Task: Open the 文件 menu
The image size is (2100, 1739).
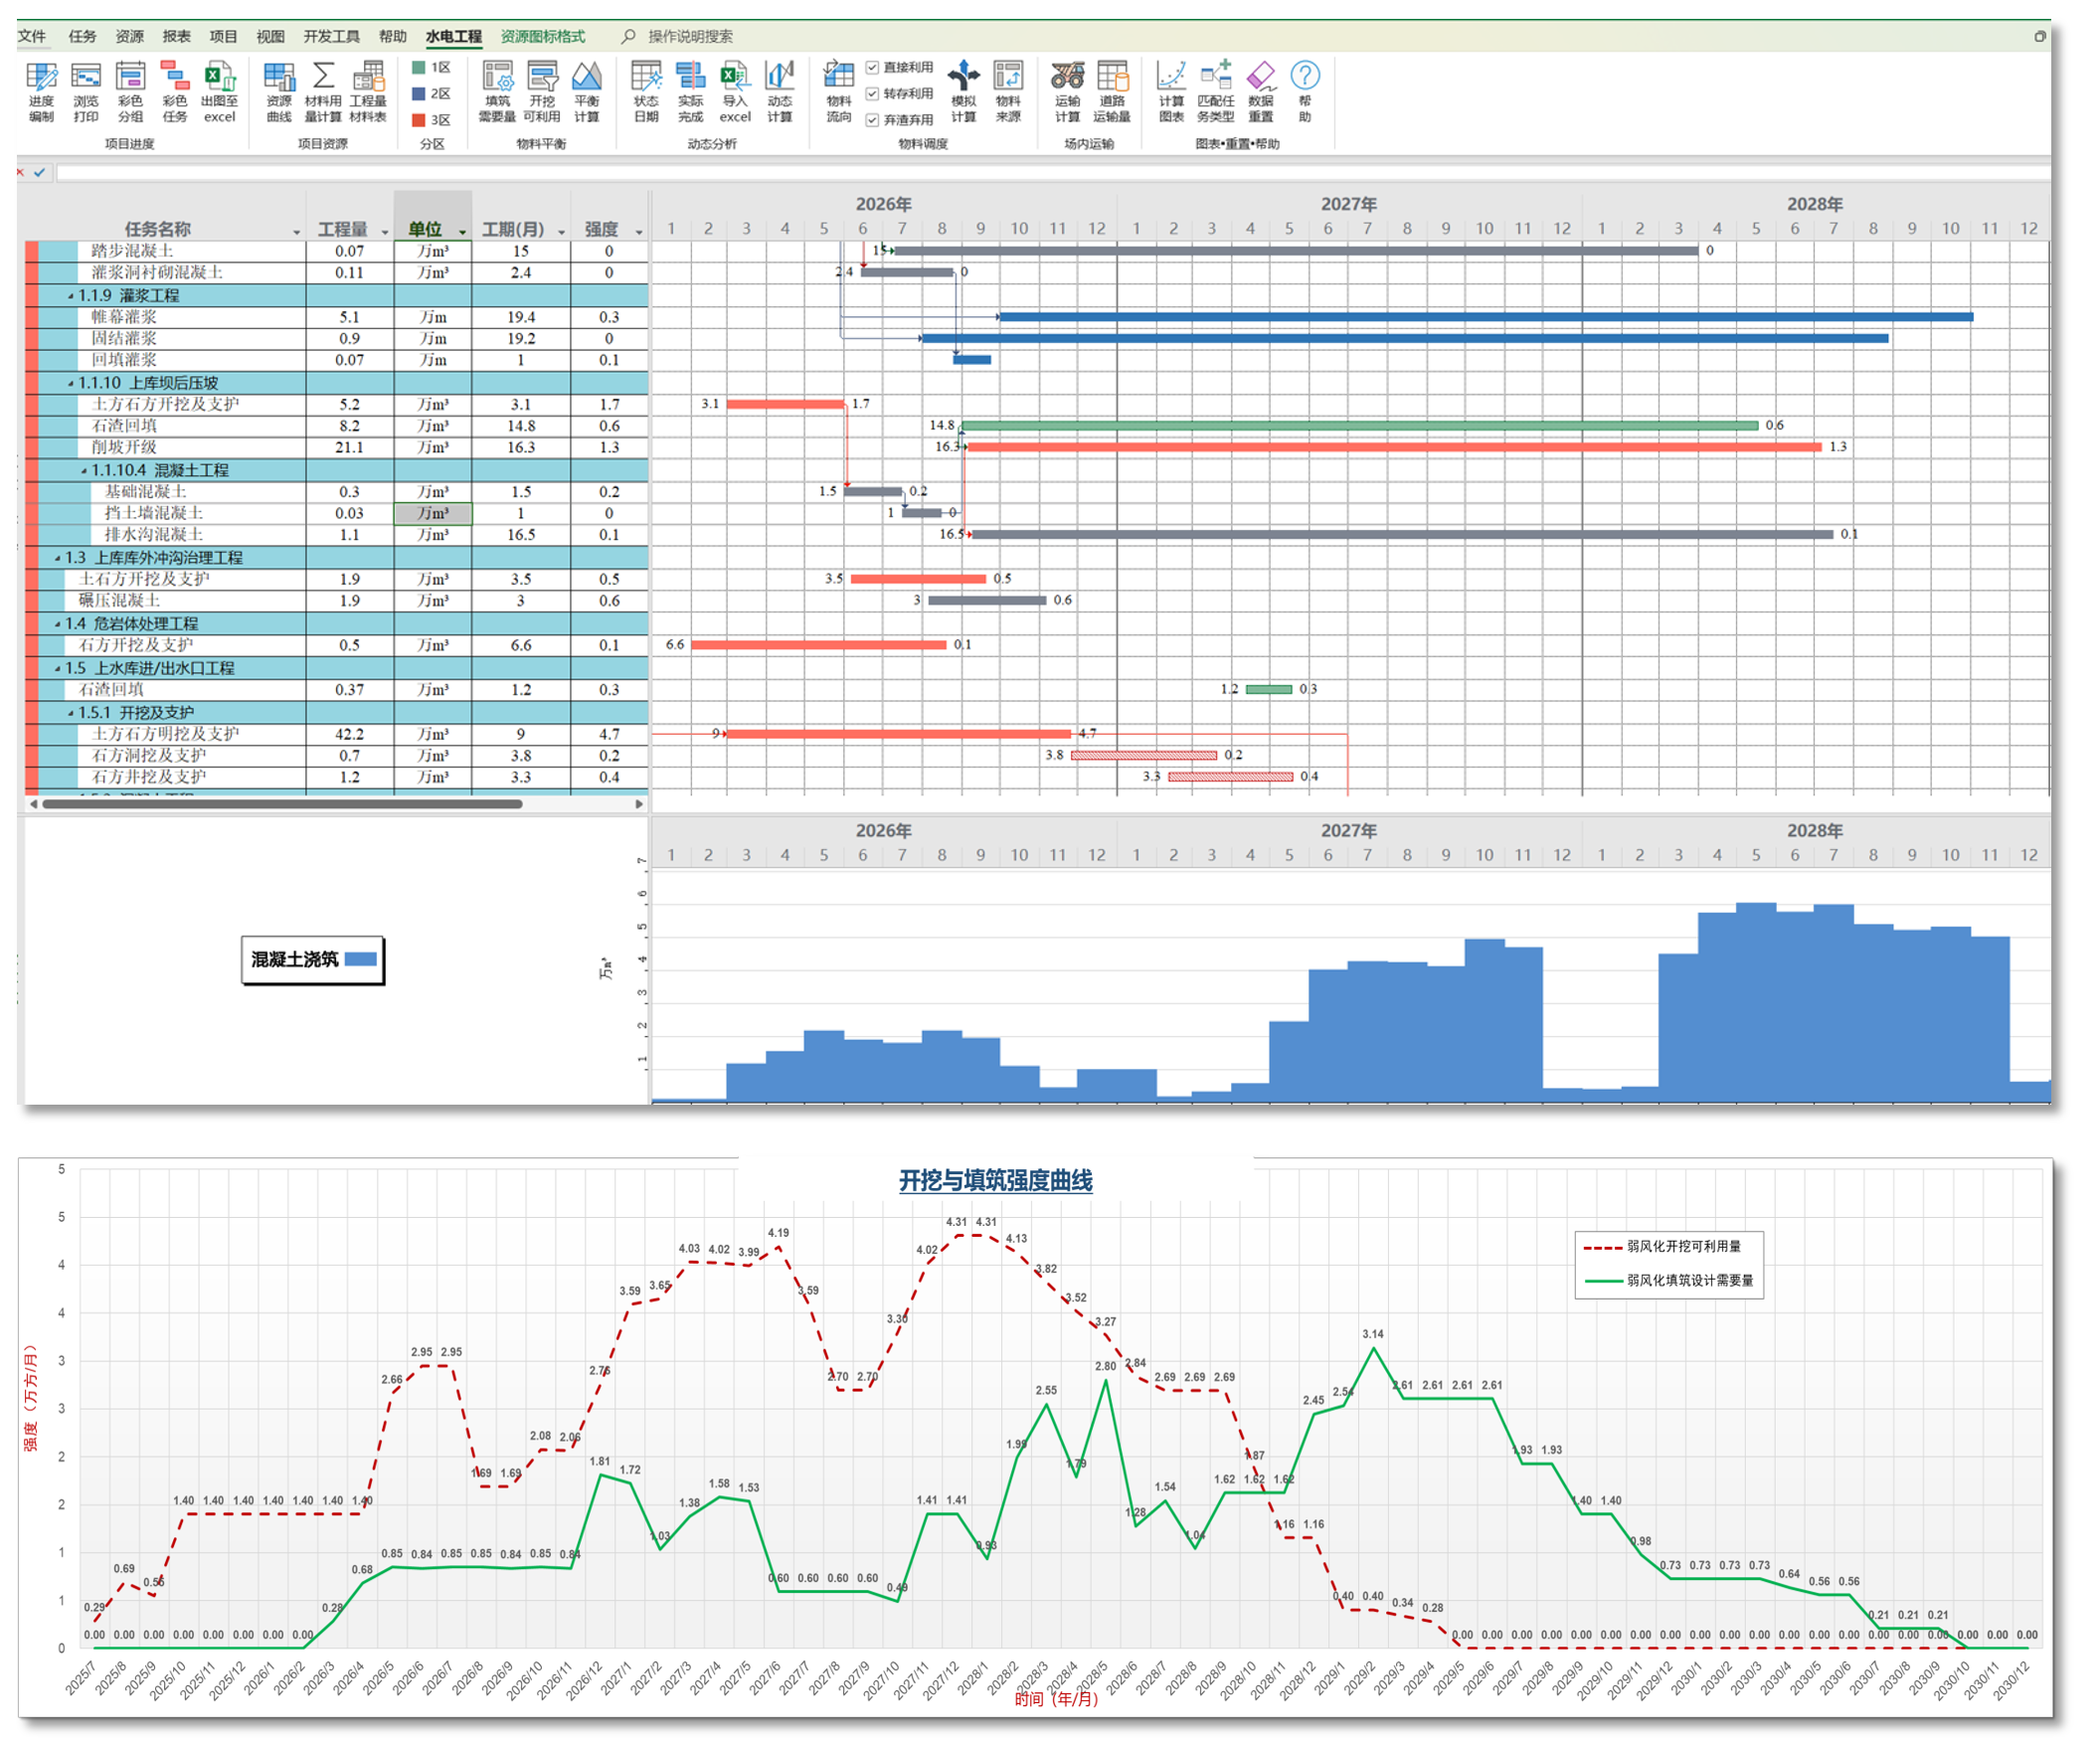Action: [32, 37]
